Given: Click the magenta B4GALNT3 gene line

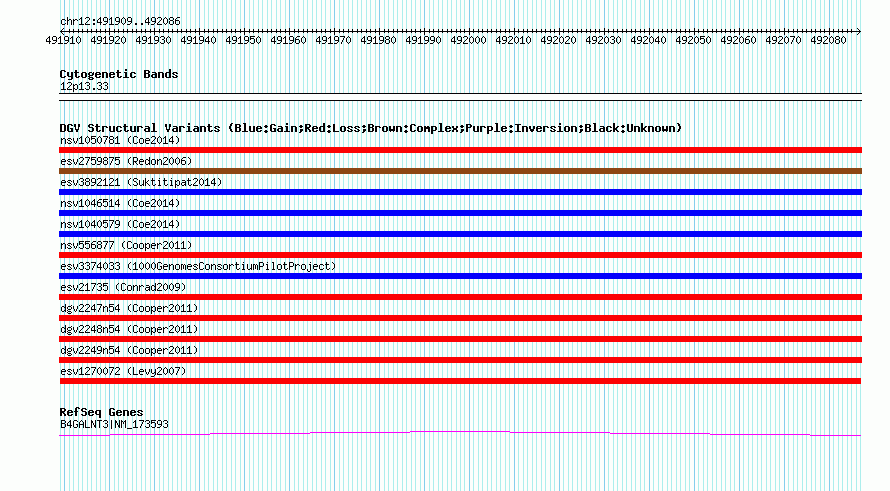Looking at the screenshot, I should [x=460, y=434].
